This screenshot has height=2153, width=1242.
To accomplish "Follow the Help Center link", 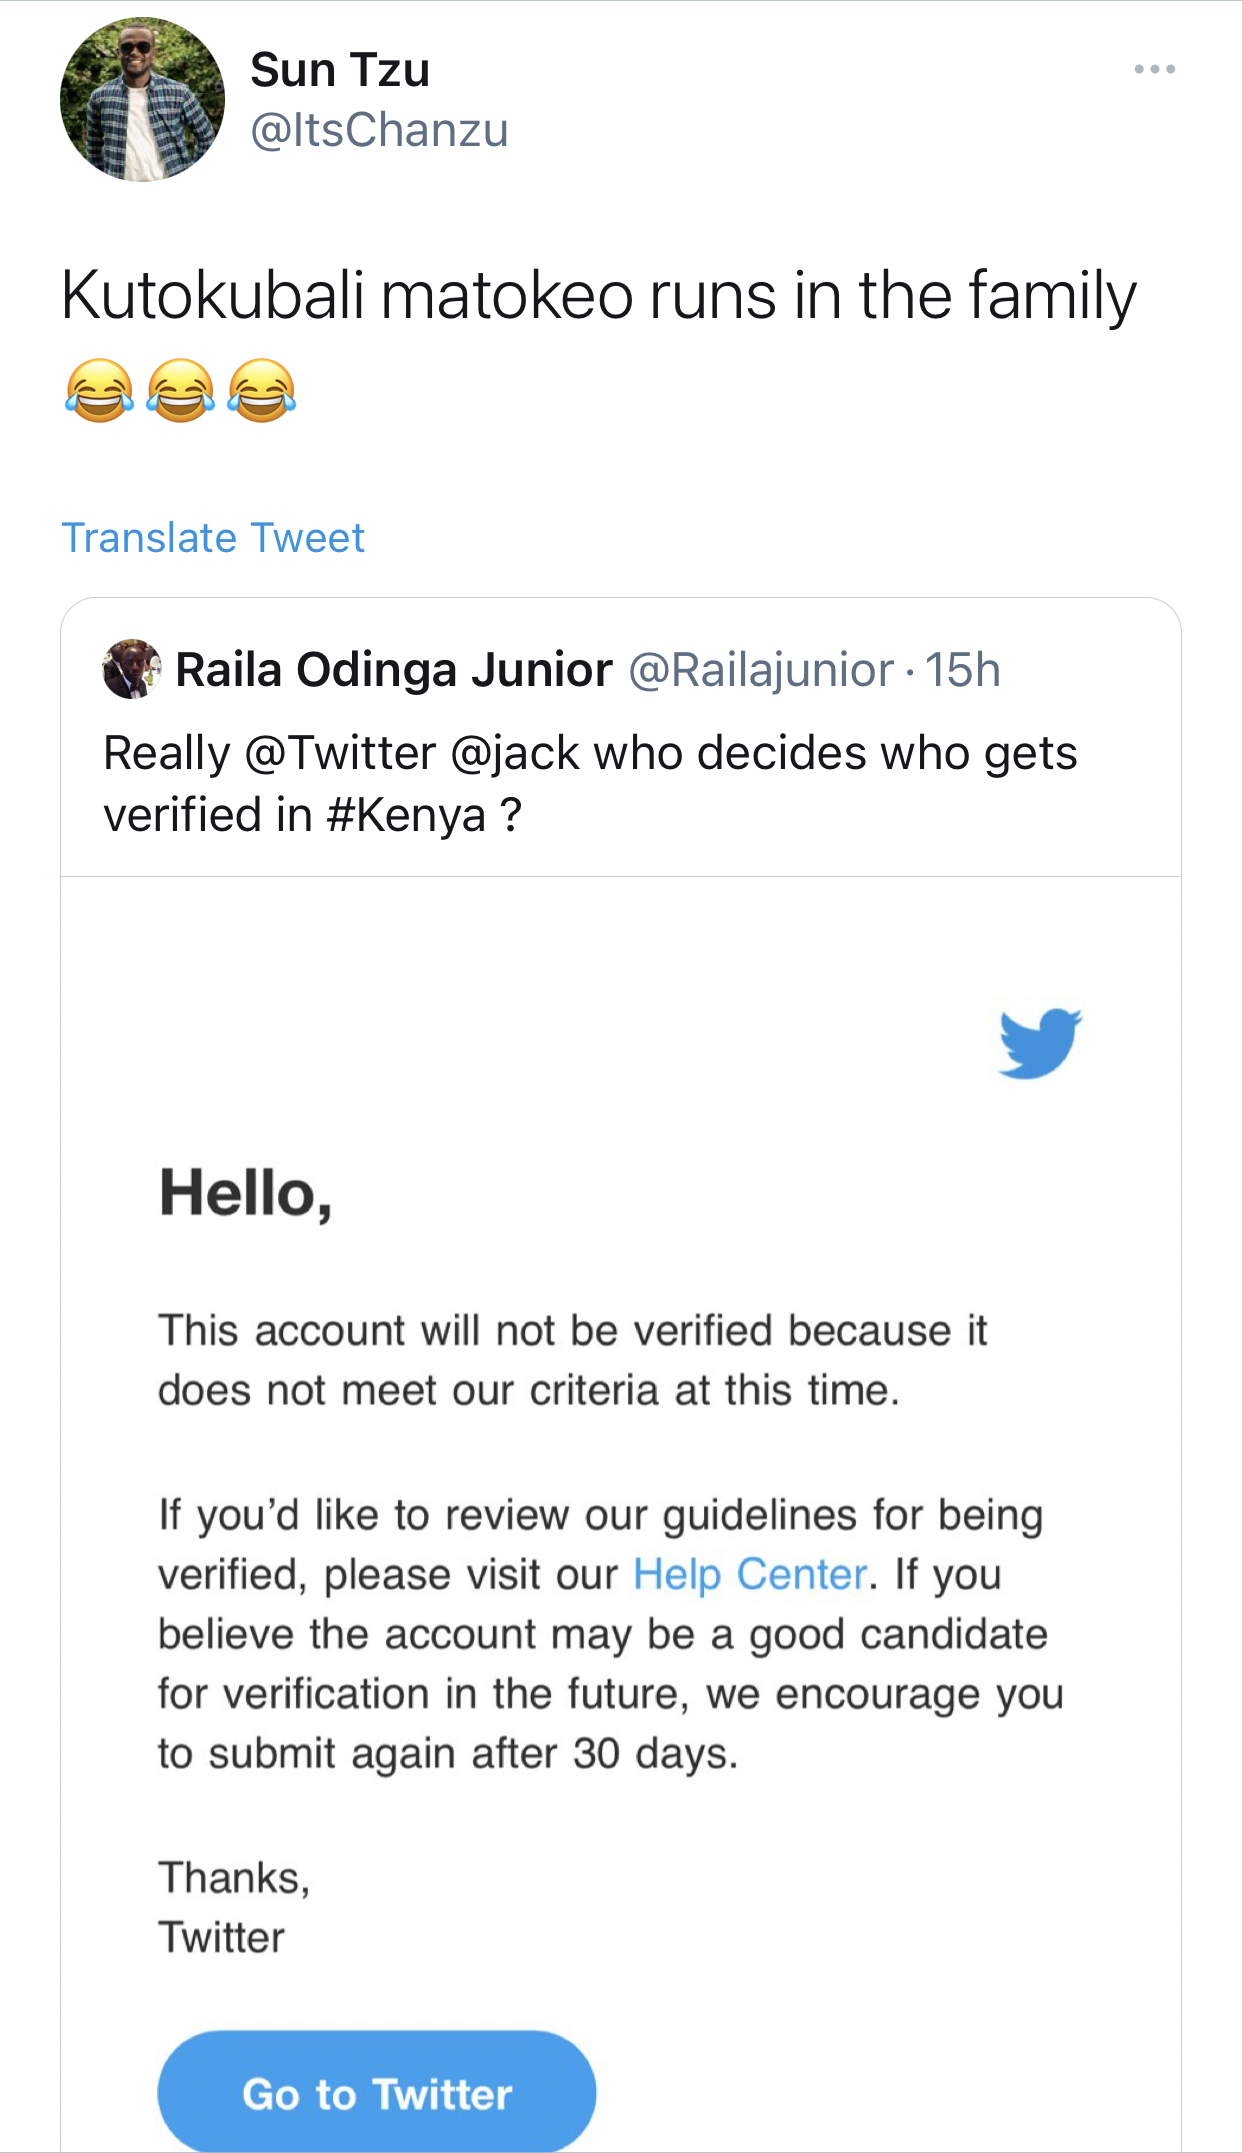I will pos(750,1575).
